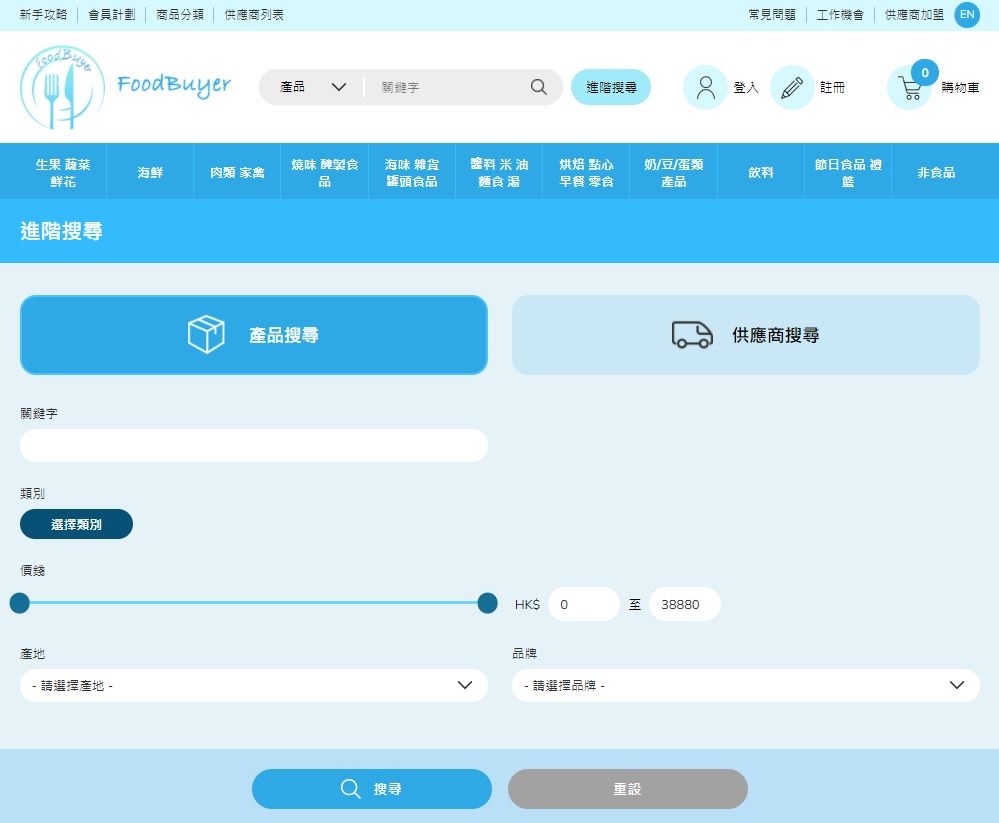
Task: Expand the 請選擇產地 dropdown
Action: [254, 685]
